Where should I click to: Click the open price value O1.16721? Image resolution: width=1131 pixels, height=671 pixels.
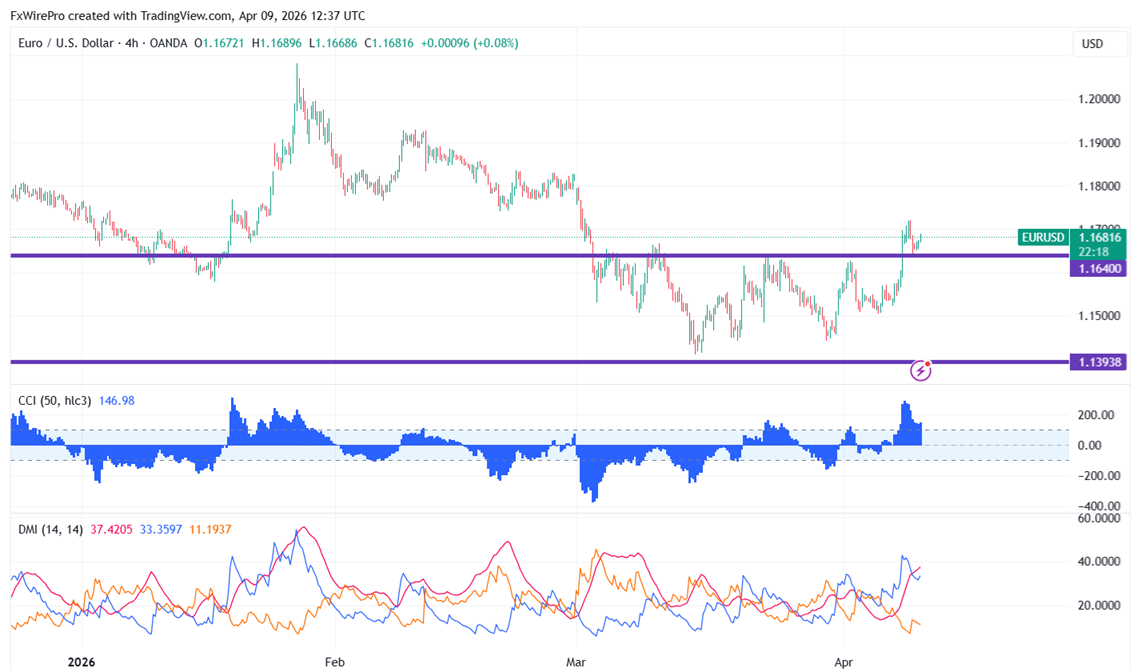219,43
